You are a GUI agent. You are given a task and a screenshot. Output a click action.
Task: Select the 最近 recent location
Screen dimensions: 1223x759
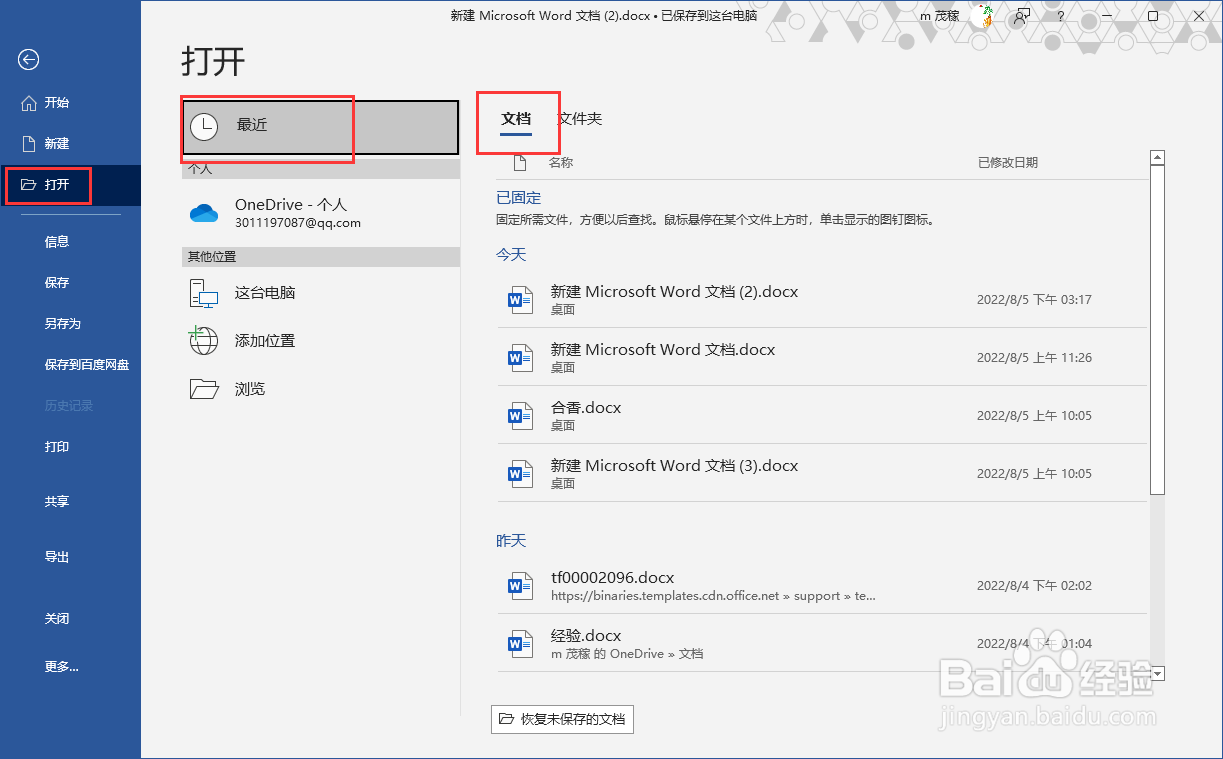pyautogui.click(x=320, y=126)
